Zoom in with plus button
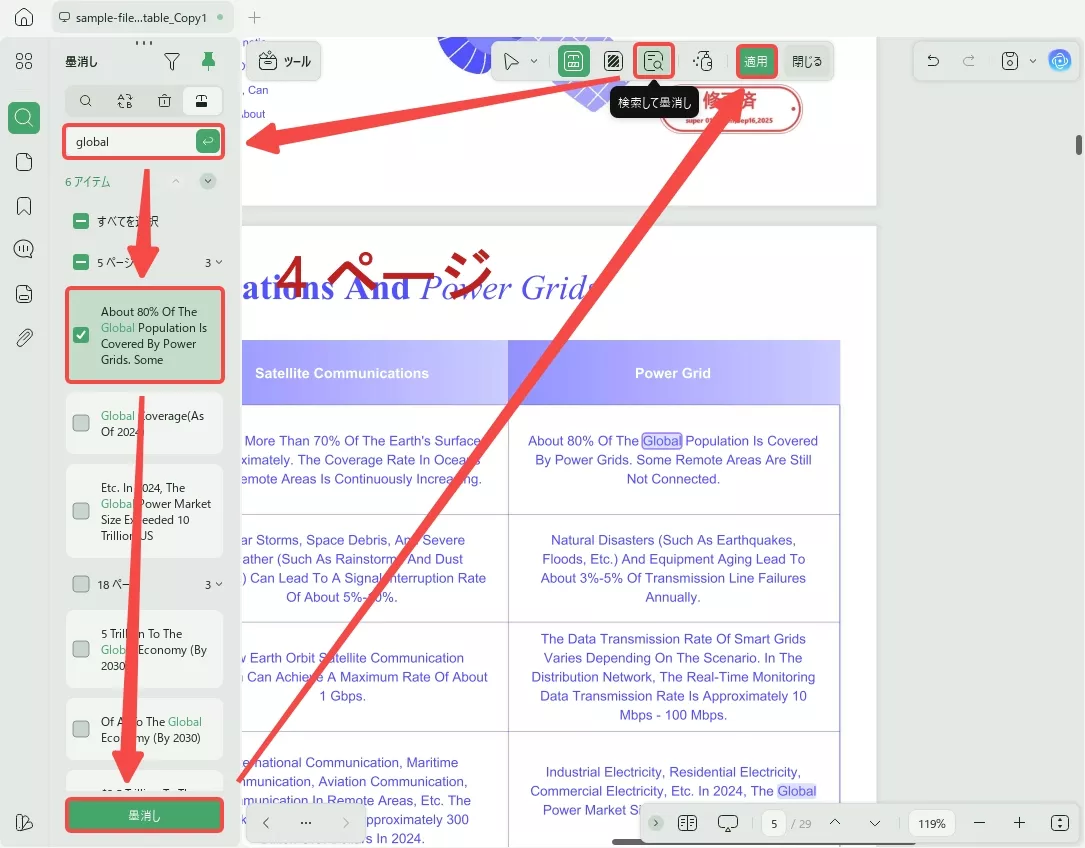 pos(1019,823)
